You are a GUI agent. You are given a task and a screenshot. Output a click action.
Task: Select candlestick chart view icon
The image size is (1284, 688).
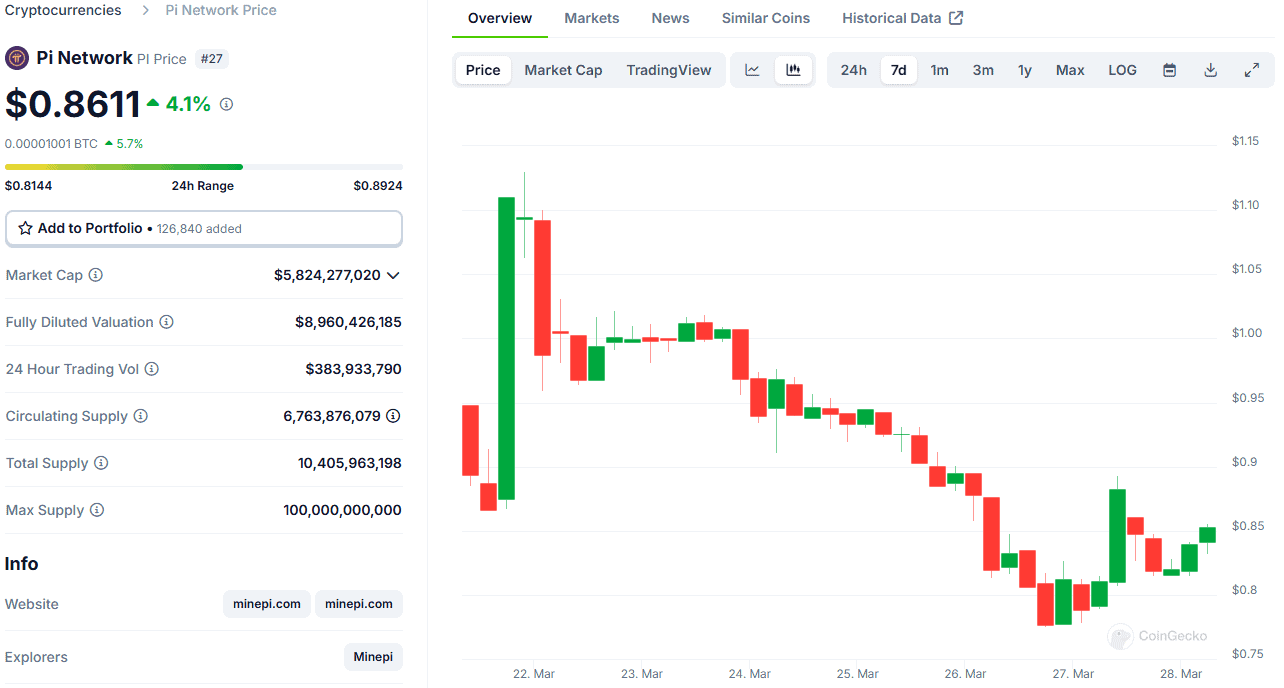(x=793, y=70)
